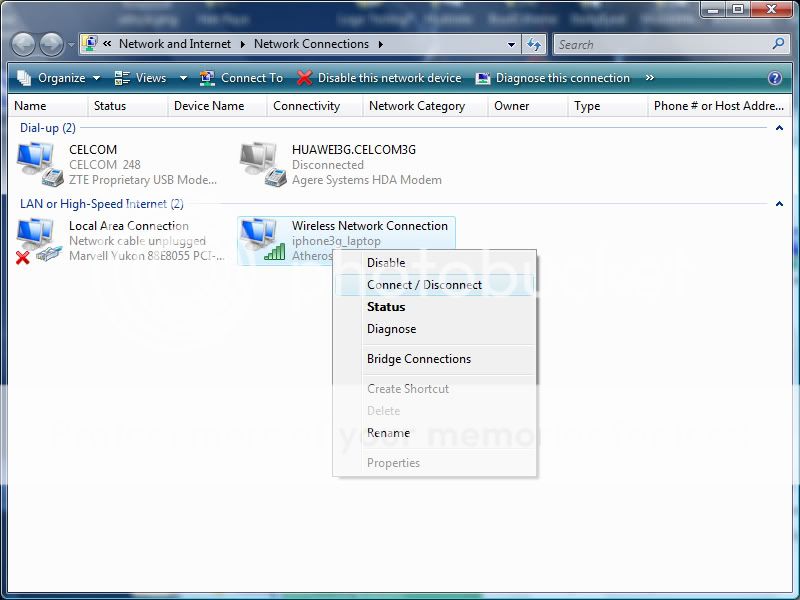The image size is (800, 600).
Task: Open the Organize dropdown menu
Action: coord(58,78)
